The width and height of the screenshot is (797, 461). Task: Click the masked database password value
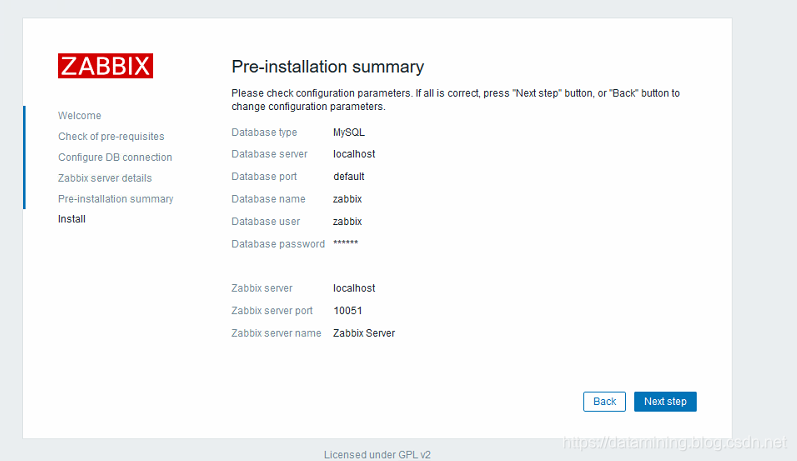(346, 243)
